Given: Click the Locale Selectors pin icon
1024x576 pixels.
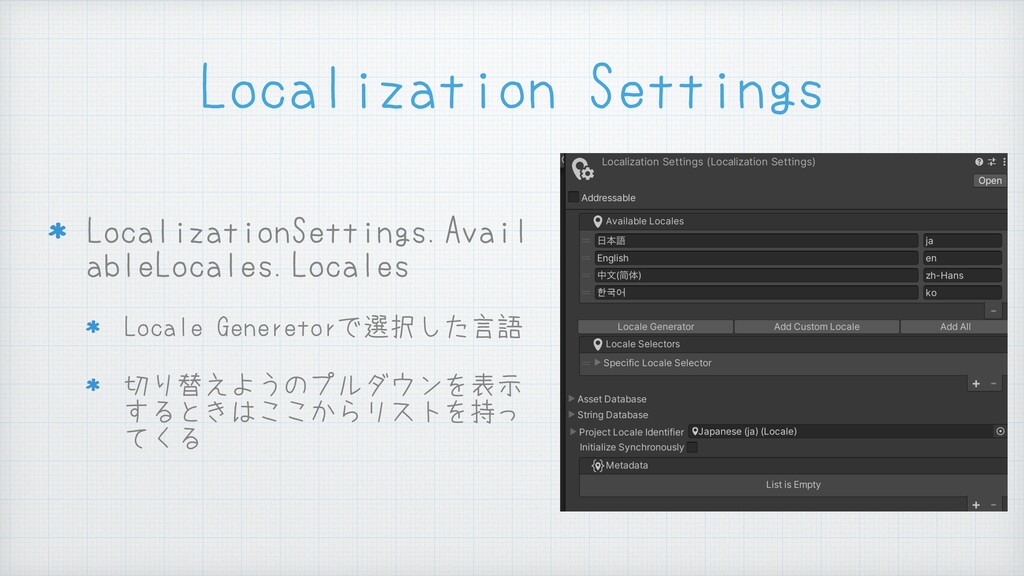Looking at the screenshot, I should [598, 344].
